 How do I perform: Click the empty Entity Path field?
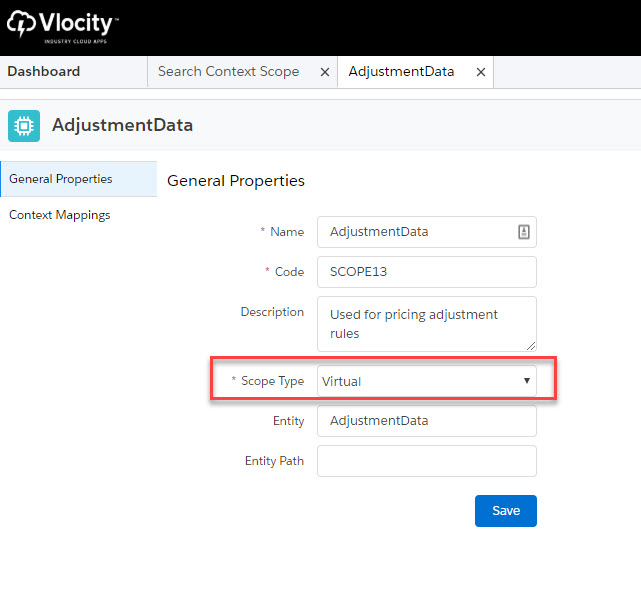tap(426, 461)
